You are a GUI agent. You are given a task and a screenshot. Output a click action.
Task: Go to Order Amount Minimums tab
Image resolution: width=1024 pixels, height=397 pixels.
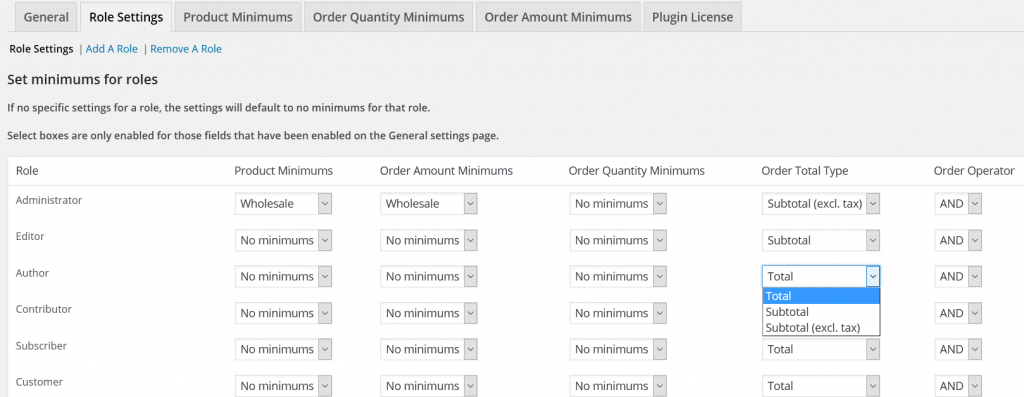pos(558,17)
